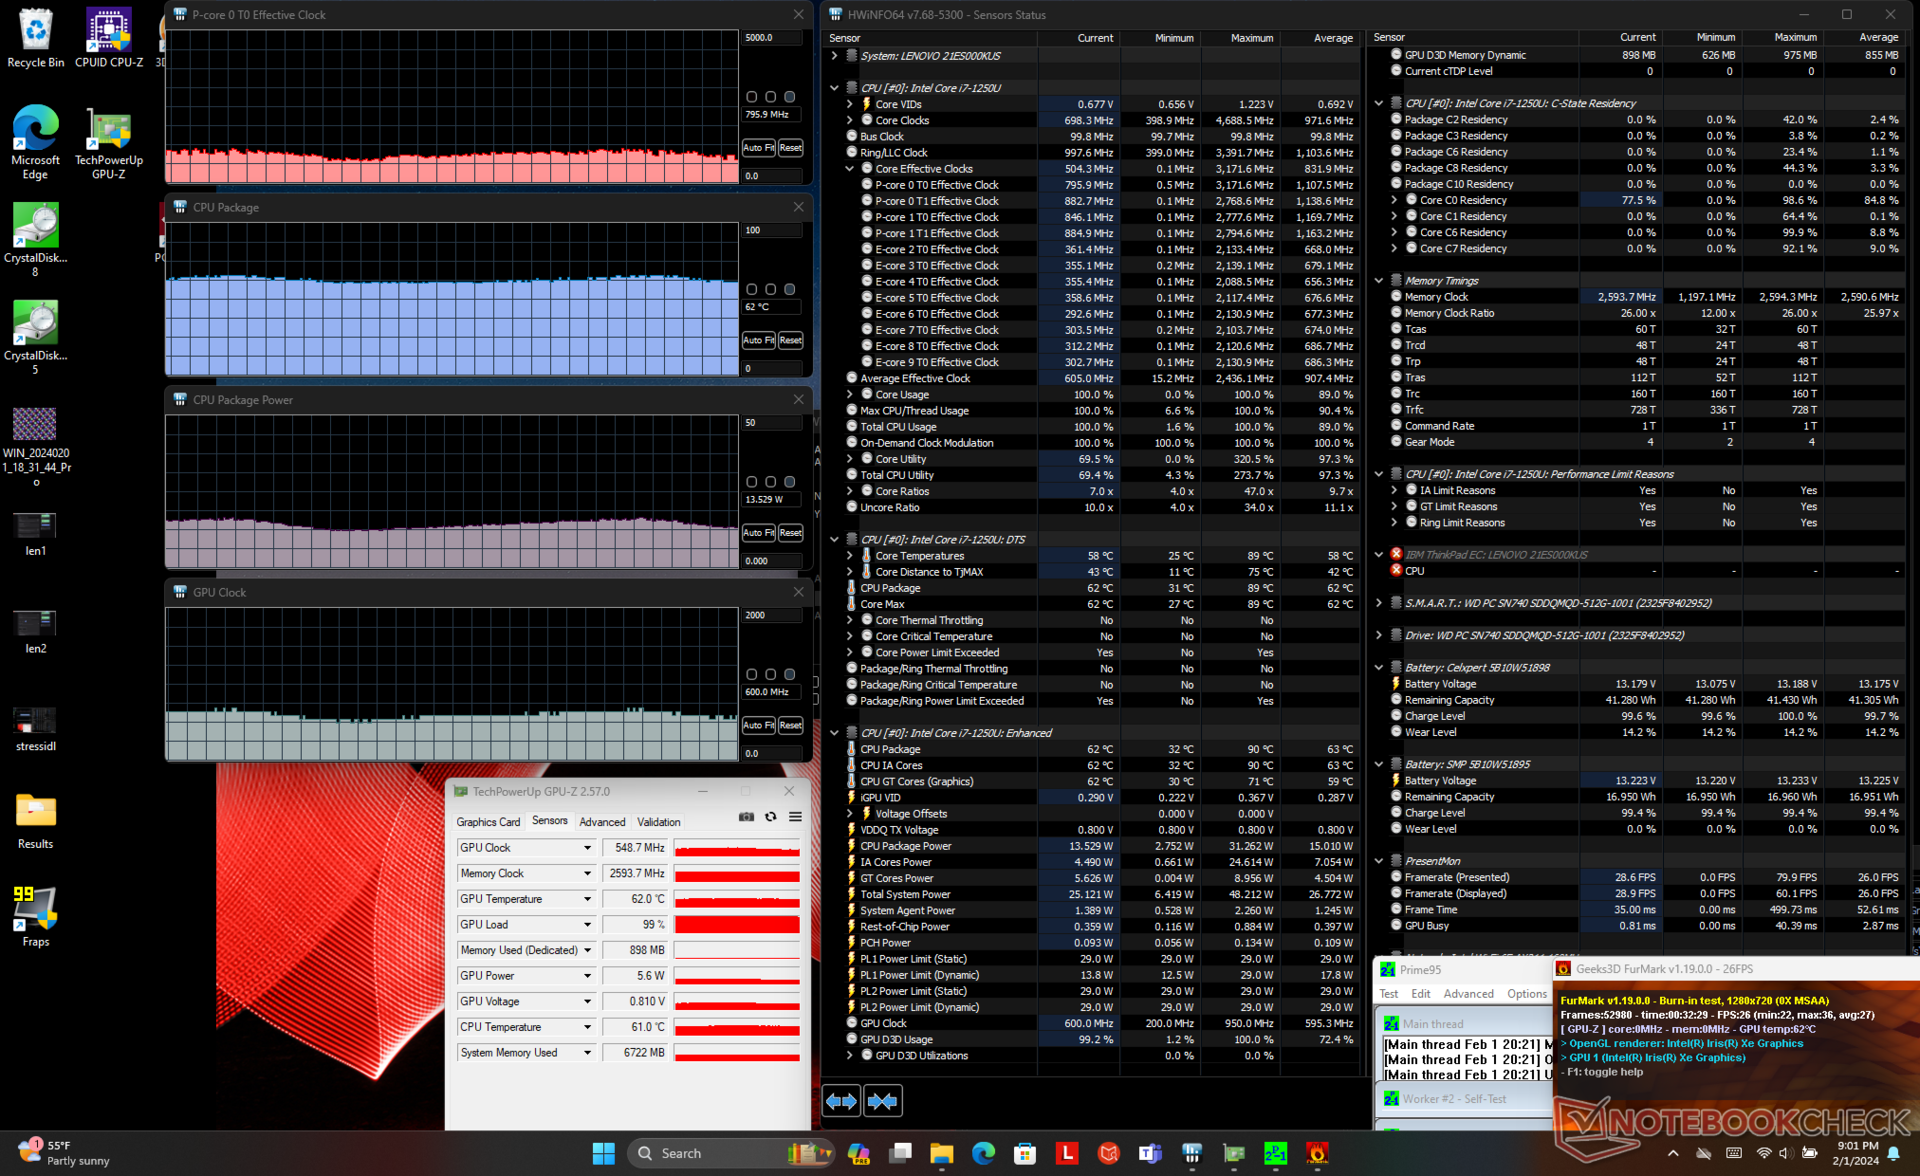Open the GPU-Z hamburger menu

click(x=795, y=817)
